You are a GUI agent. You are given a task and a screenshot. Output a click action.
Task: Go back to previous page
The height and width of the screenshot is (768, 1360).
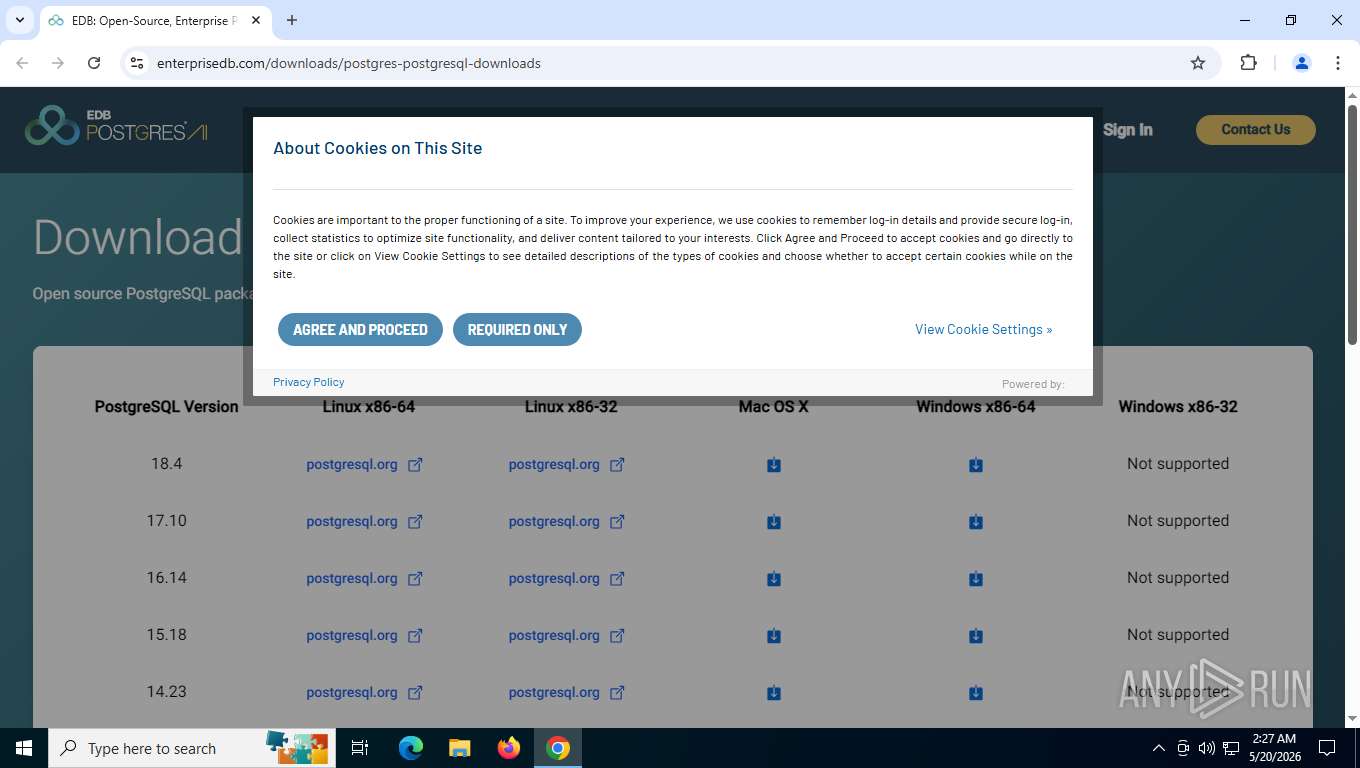(x=22, y=63)
